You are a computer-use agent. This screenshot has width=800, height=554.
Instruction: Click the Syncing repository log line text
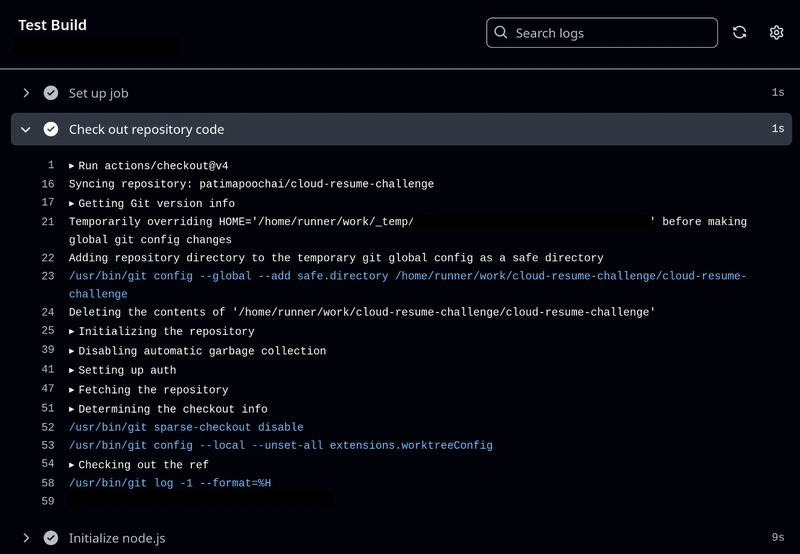point(251,184)
